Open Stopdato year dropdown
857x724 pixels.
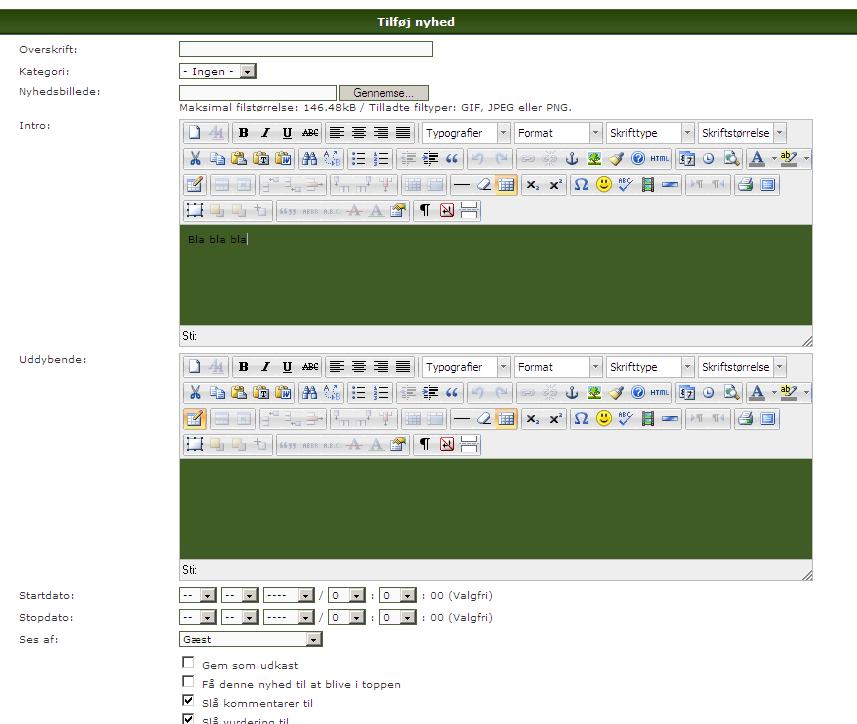tap(289, 617)
